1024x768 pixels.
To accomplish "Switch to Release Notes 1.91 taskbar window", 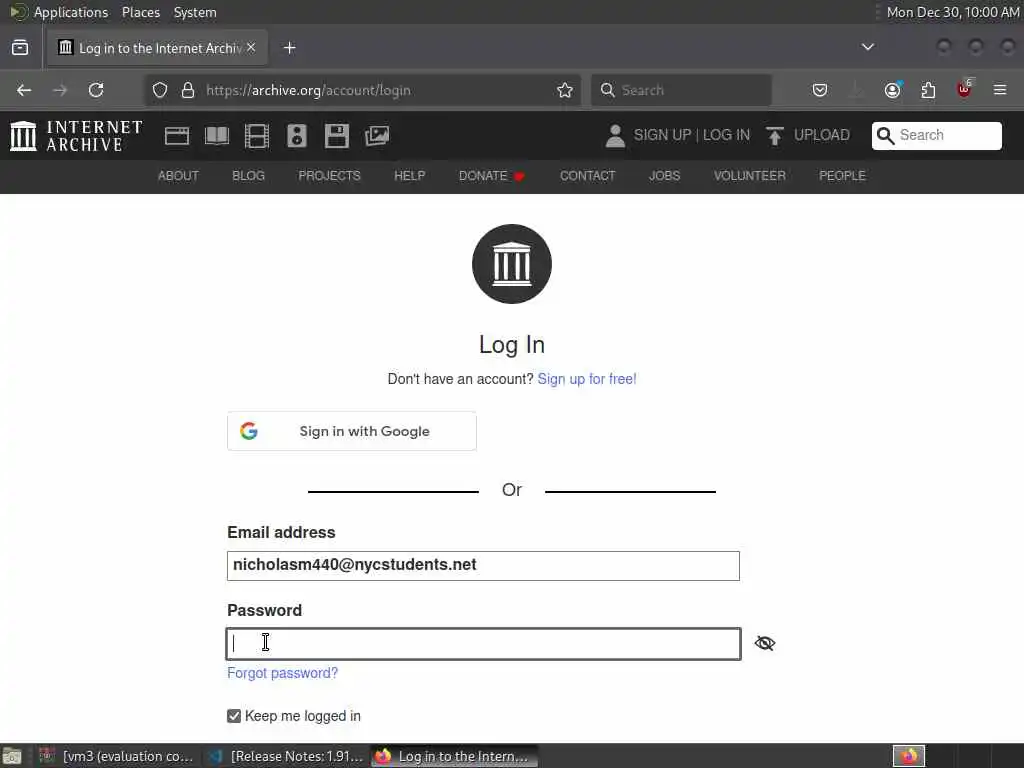I will click(x=285, y=756).
